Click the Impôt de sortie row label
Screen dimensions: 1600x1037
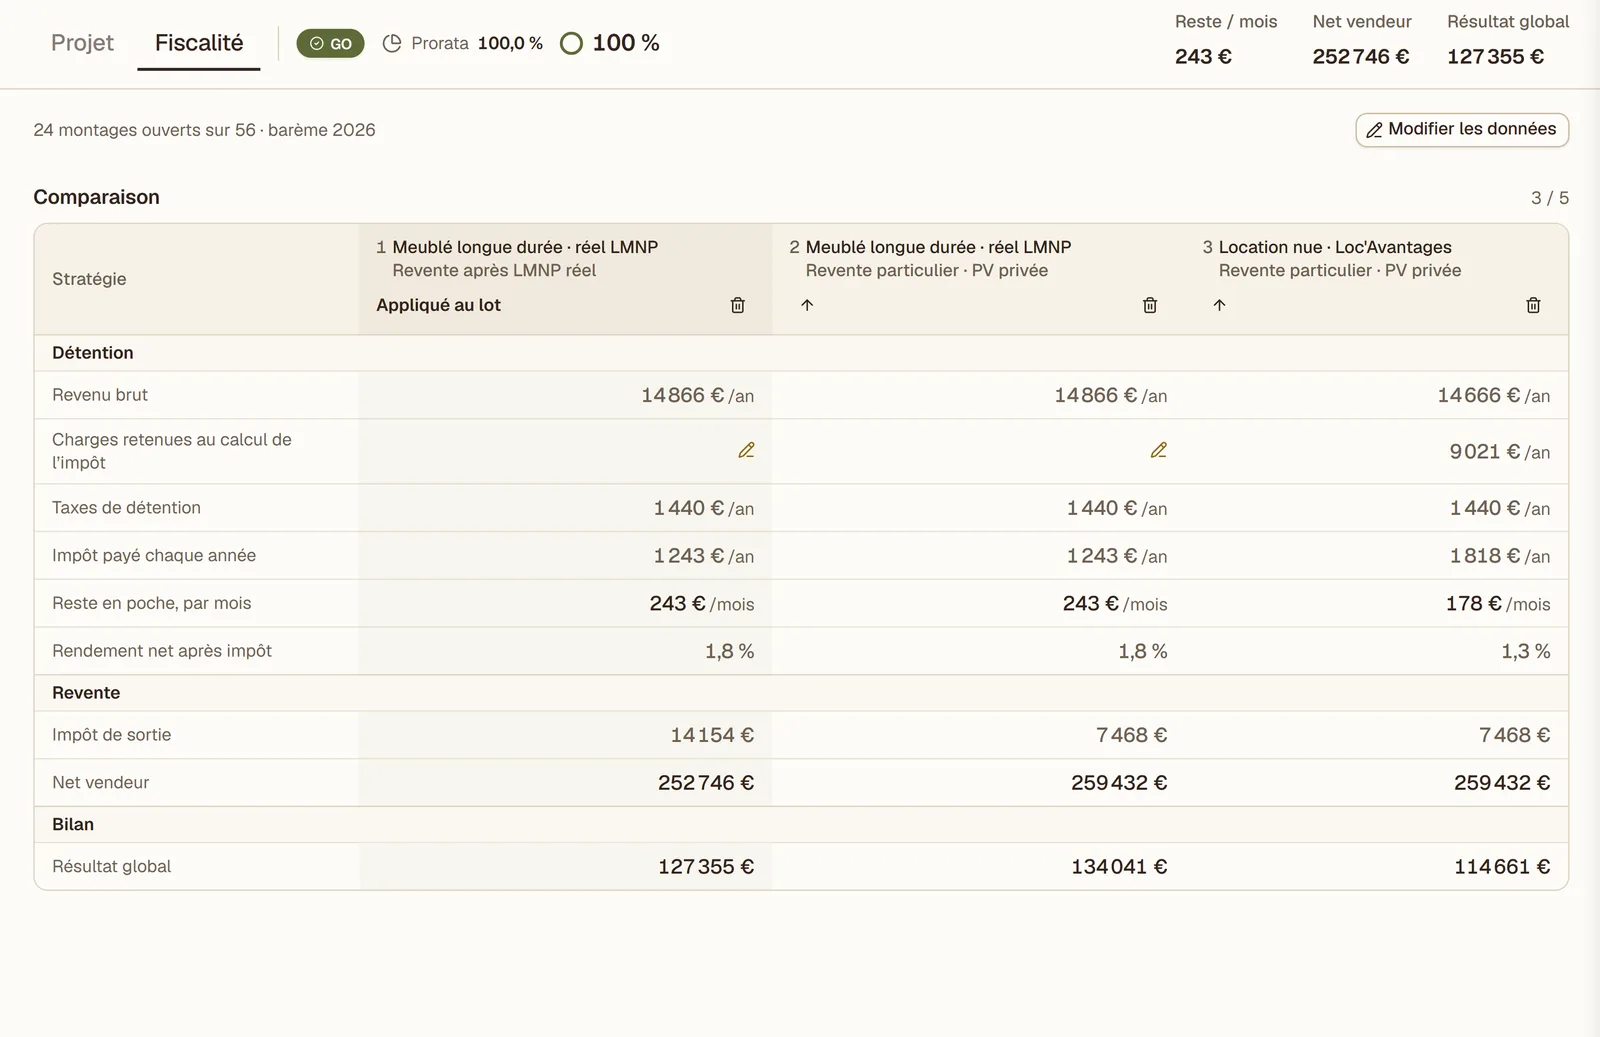pos(111,735)
